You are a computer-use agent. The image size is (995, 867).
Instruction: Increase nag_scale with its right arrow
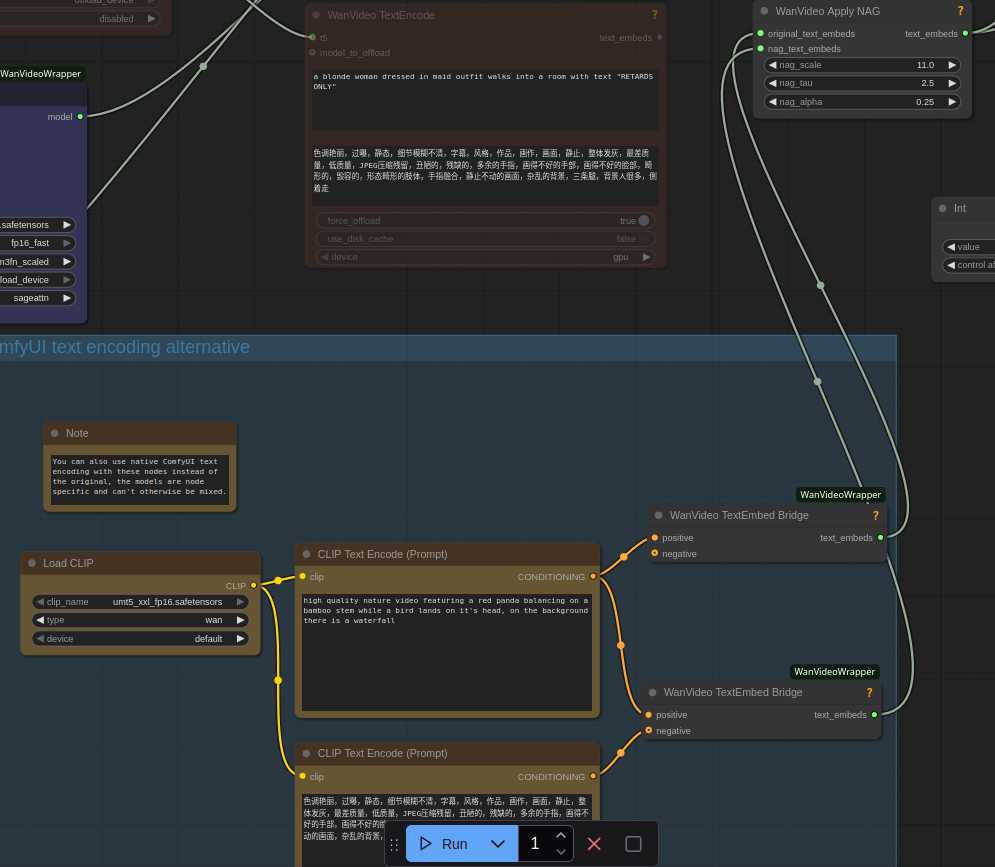952,65
